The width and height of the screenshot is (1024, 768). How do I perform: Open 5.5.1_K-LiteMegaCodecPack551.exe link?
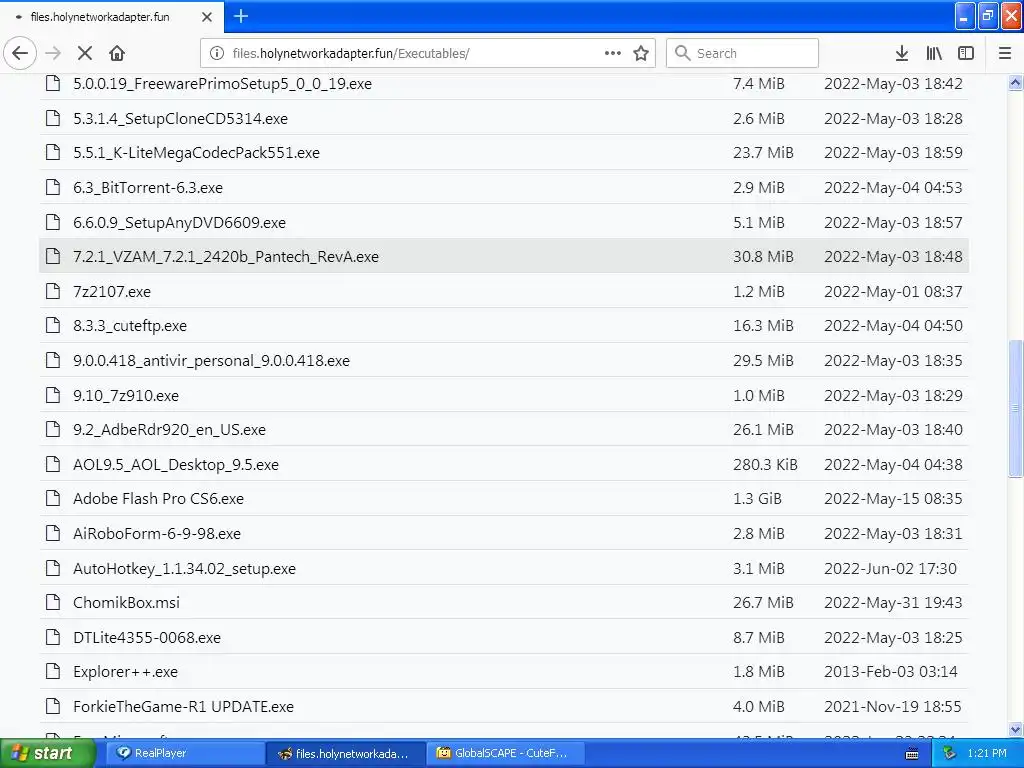click(196, 153)
